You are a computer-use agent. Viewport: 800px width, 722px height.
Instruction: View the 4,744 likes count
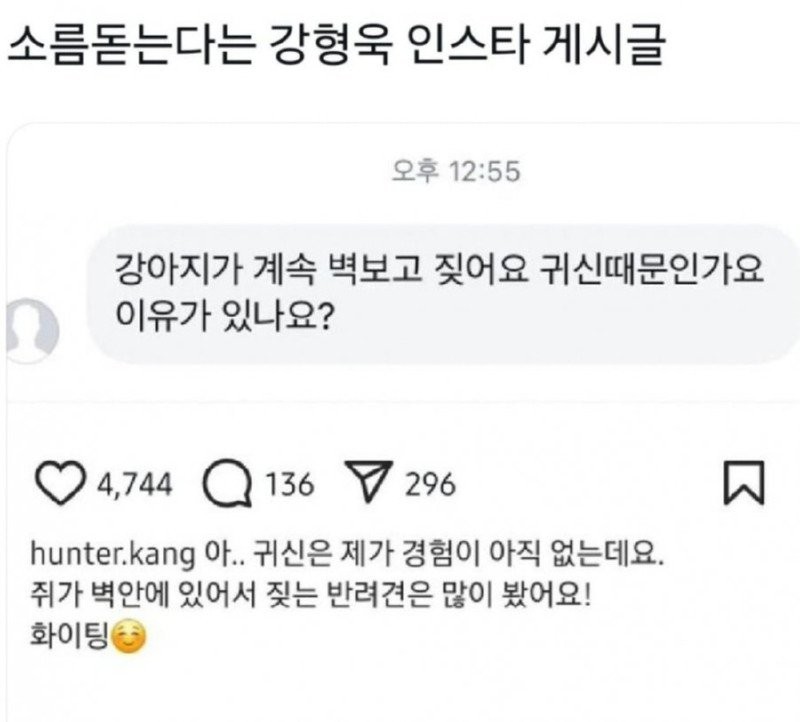[135, 486]
